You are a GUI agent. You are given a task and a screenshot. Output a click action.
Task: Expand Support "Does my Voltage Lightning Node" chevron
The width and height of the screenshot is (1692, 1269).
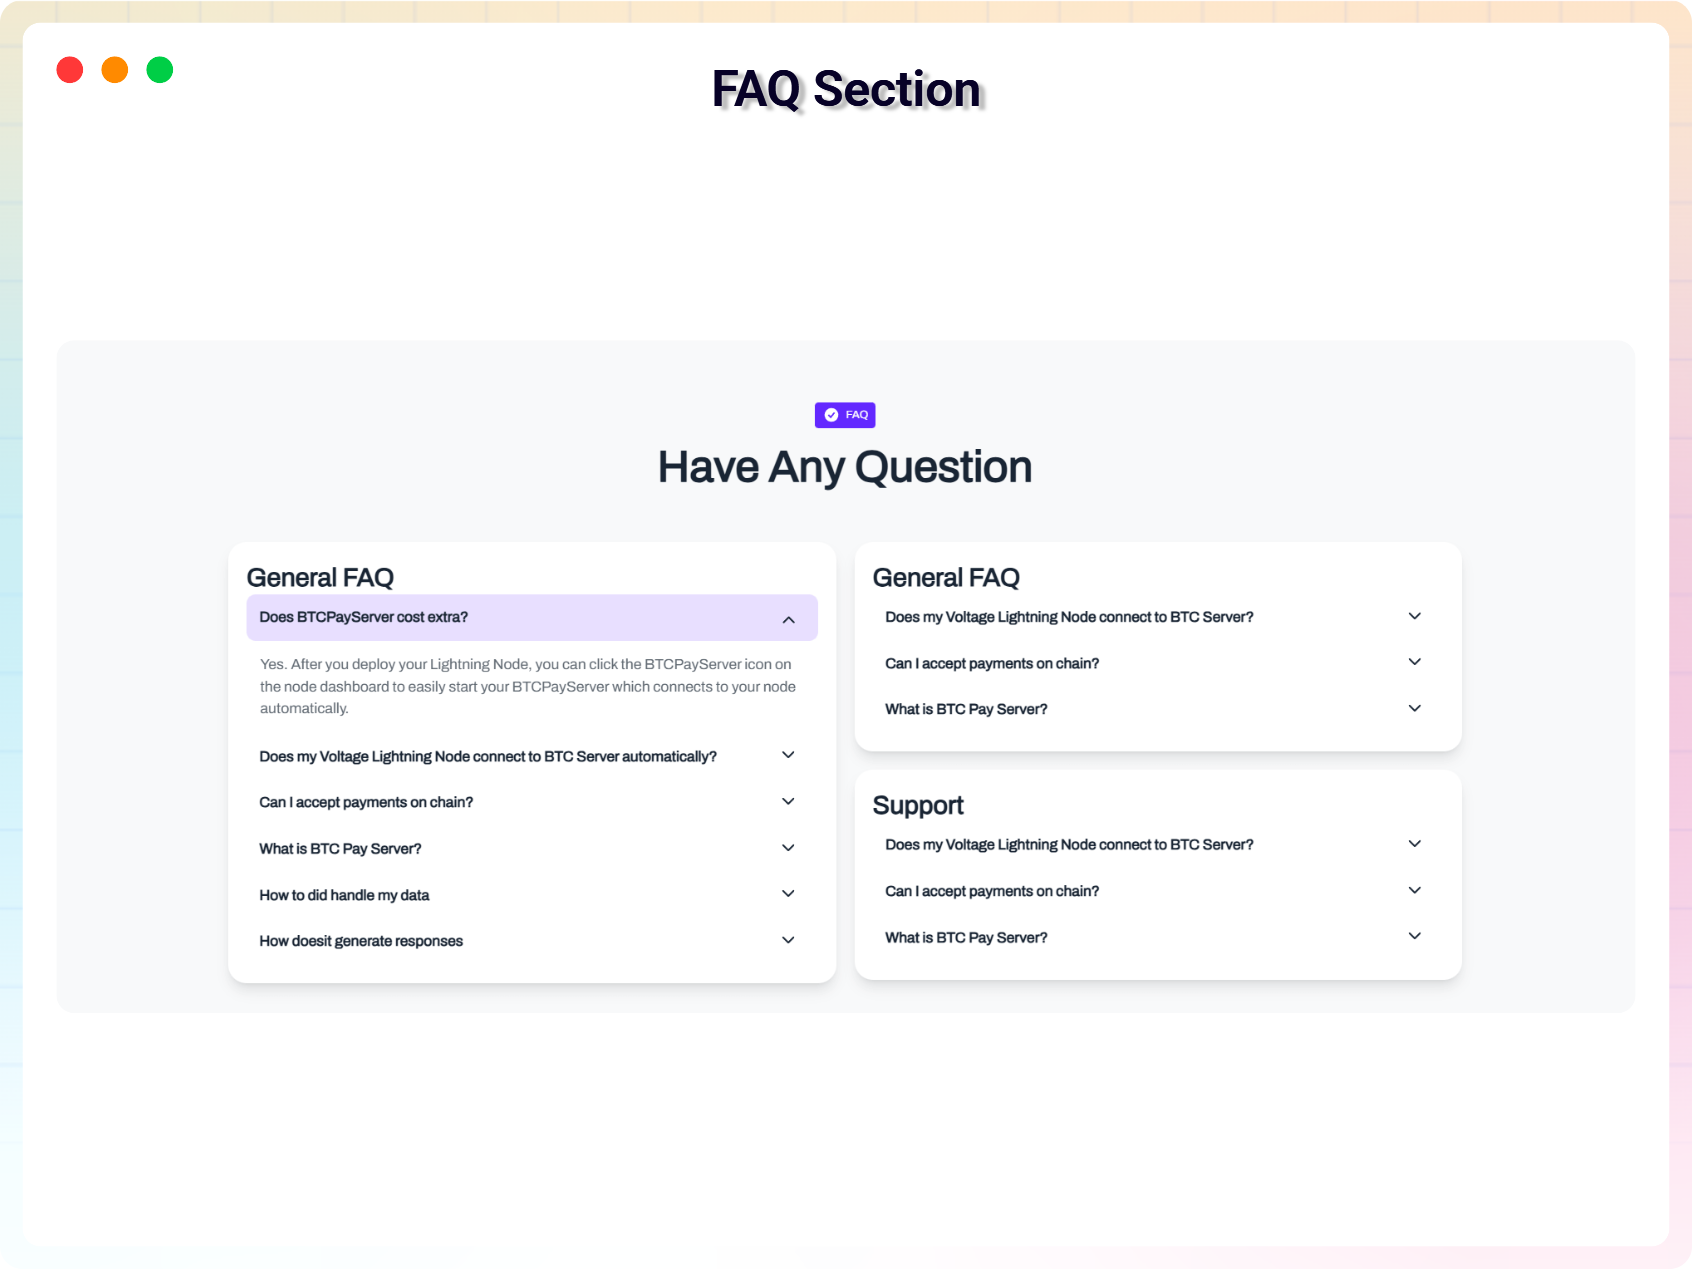[x=1414, y=844]
